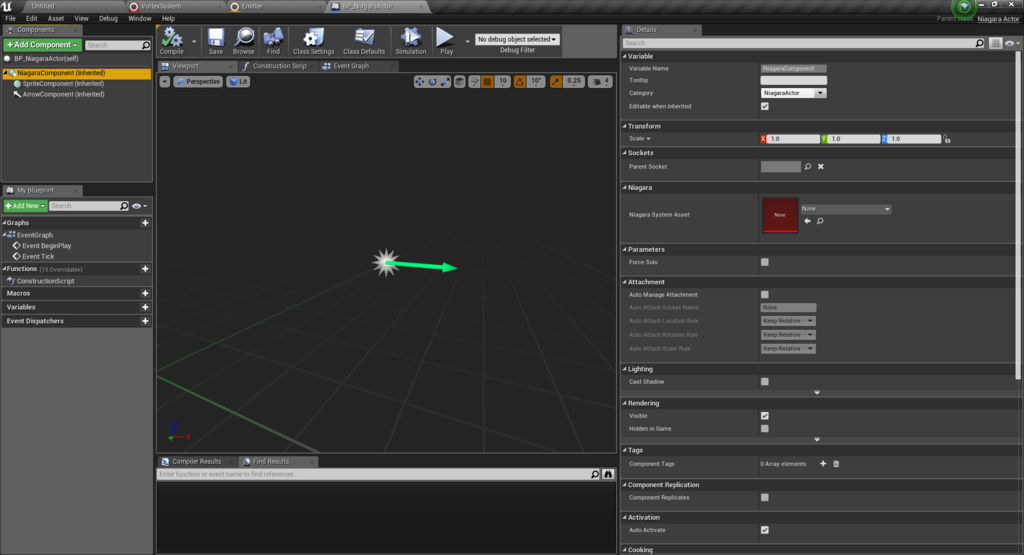Open Class Settings
Screen dimensions: 1024x555
pyautogui.click(x=313, y=40)
